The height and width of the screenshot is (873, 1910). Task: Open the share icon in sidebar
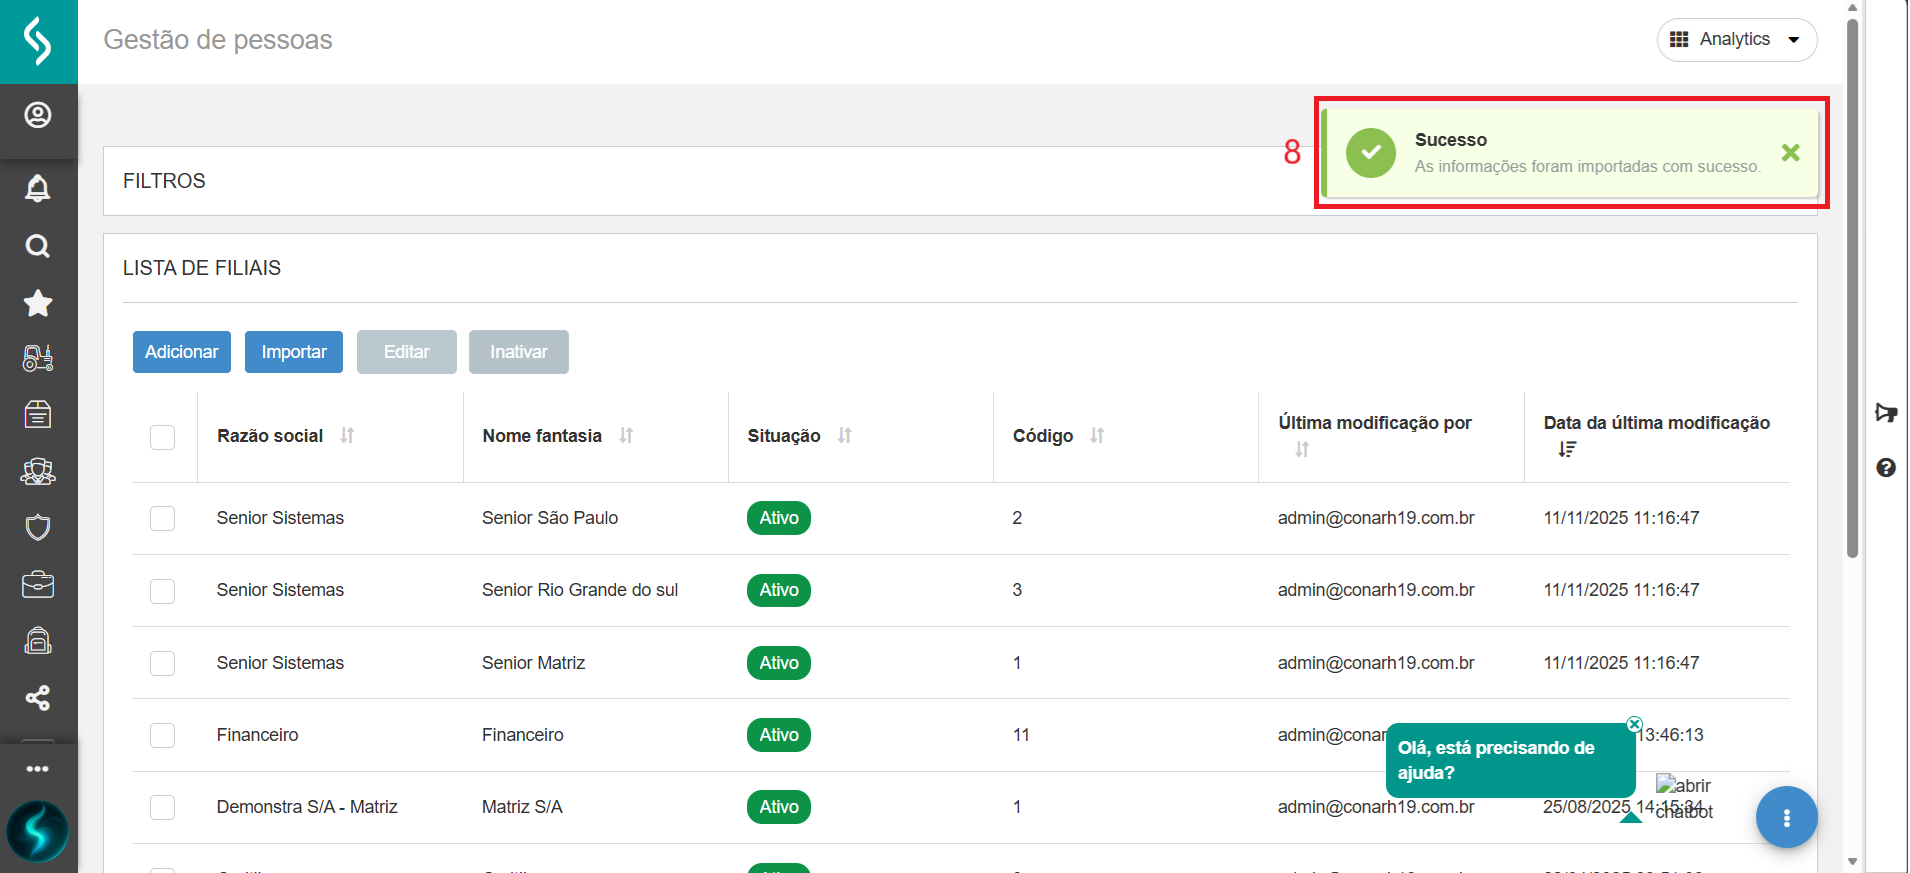point(38,698)
